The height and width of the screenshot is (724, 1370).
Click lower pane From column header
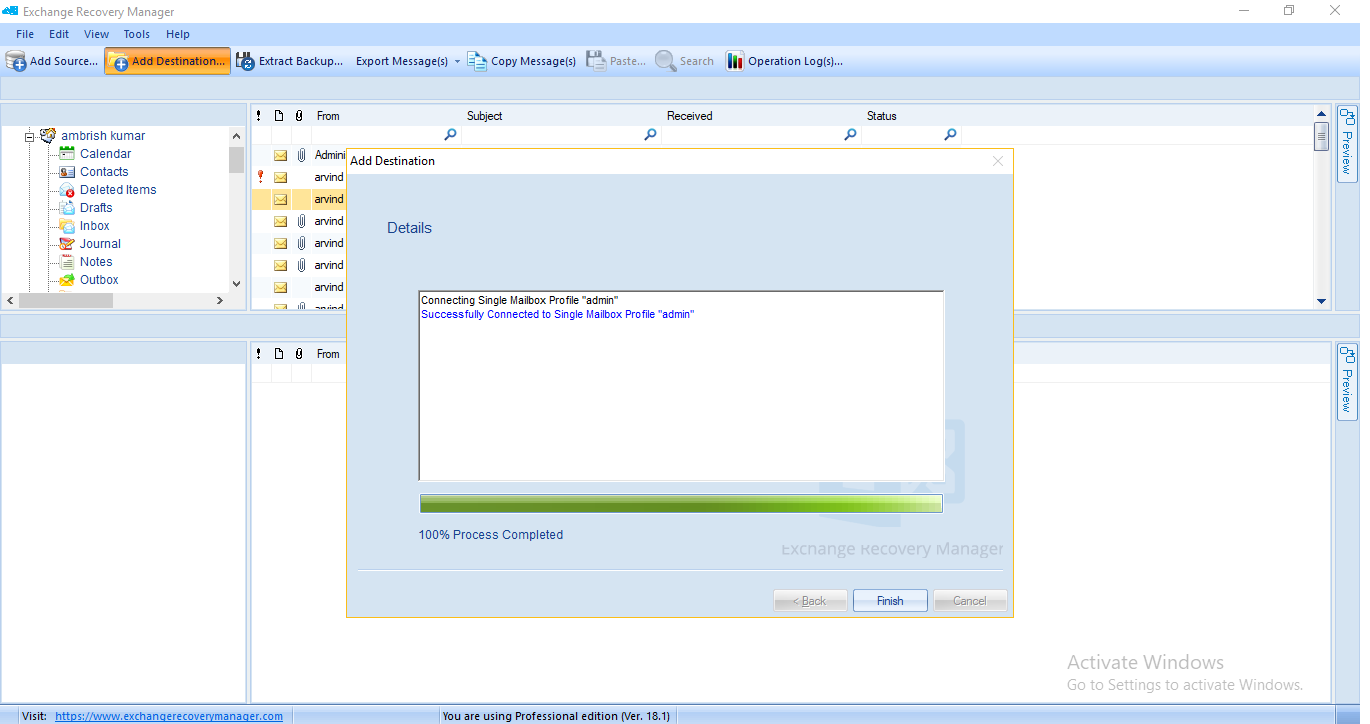pyautogui.click(x=329, y=354)
